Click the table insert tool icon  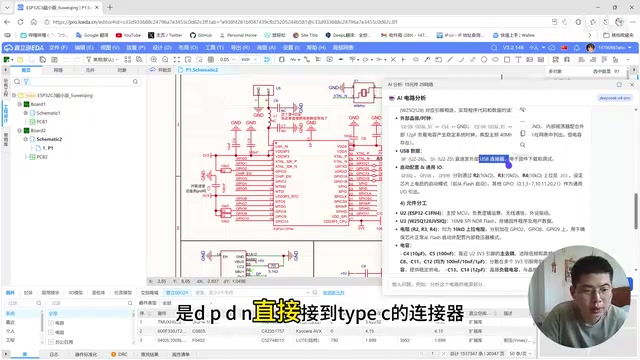coord(541,60)
